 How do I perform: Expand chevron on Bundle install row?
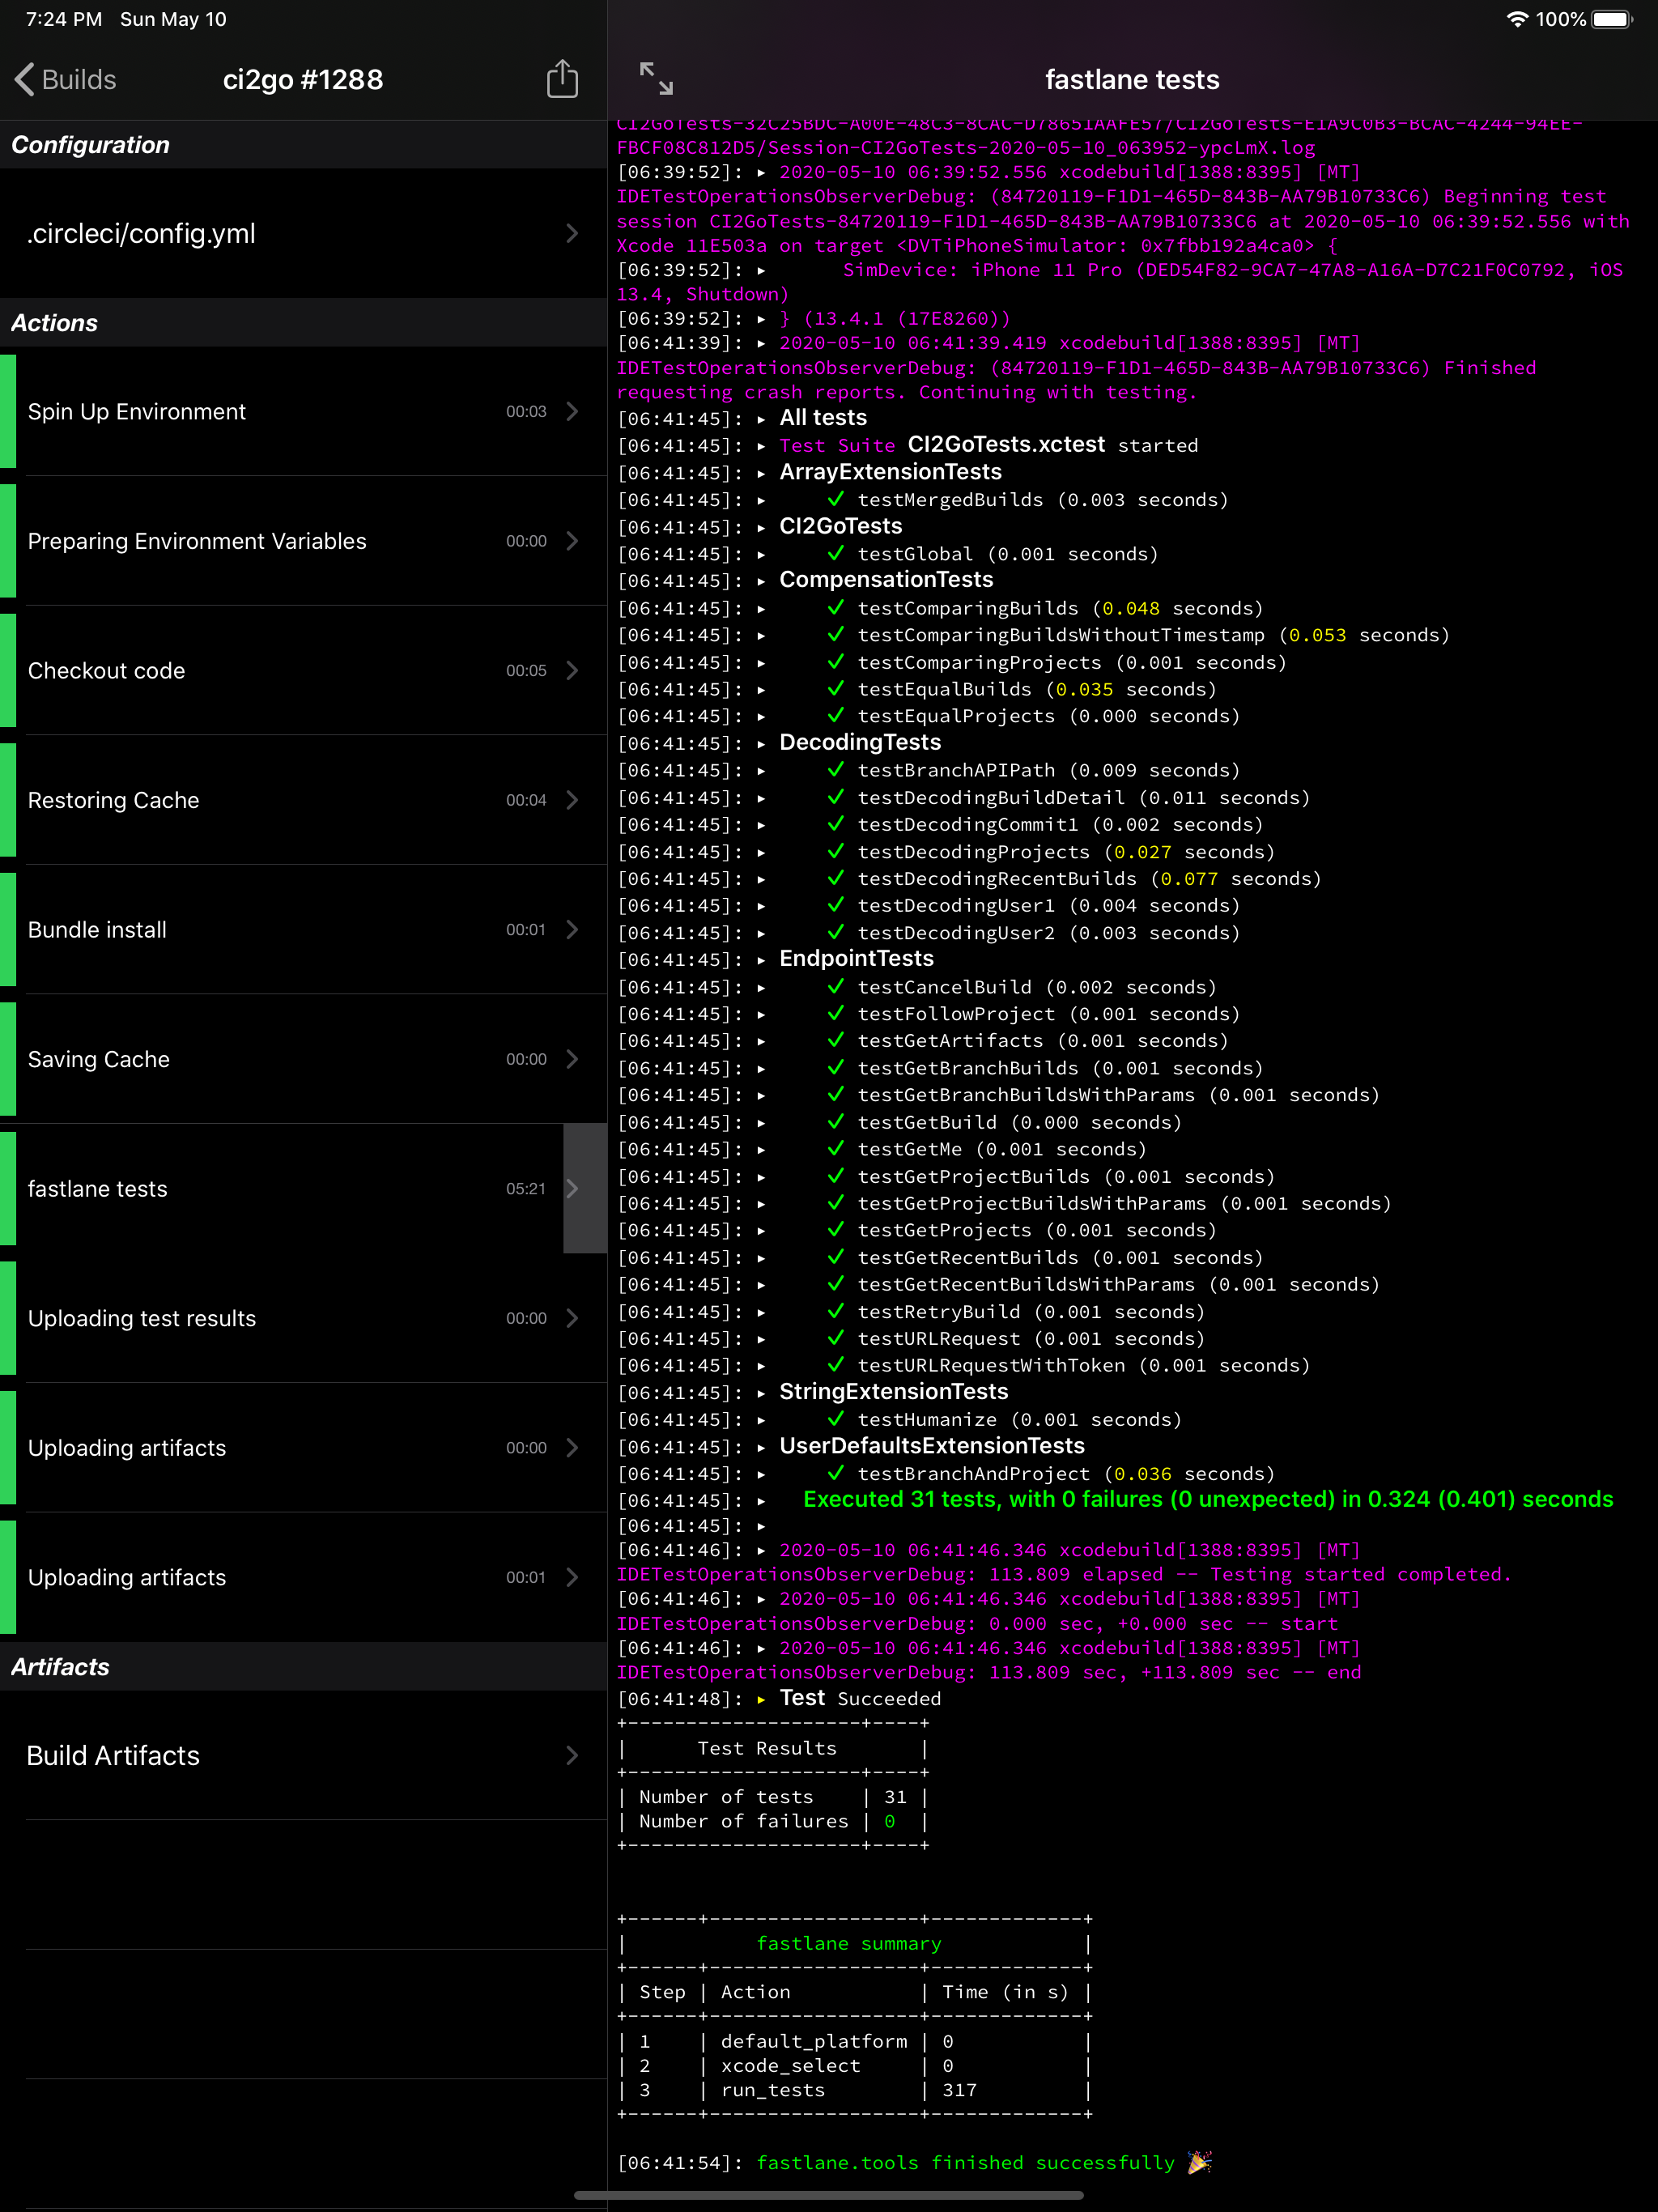tap(572, 929)
